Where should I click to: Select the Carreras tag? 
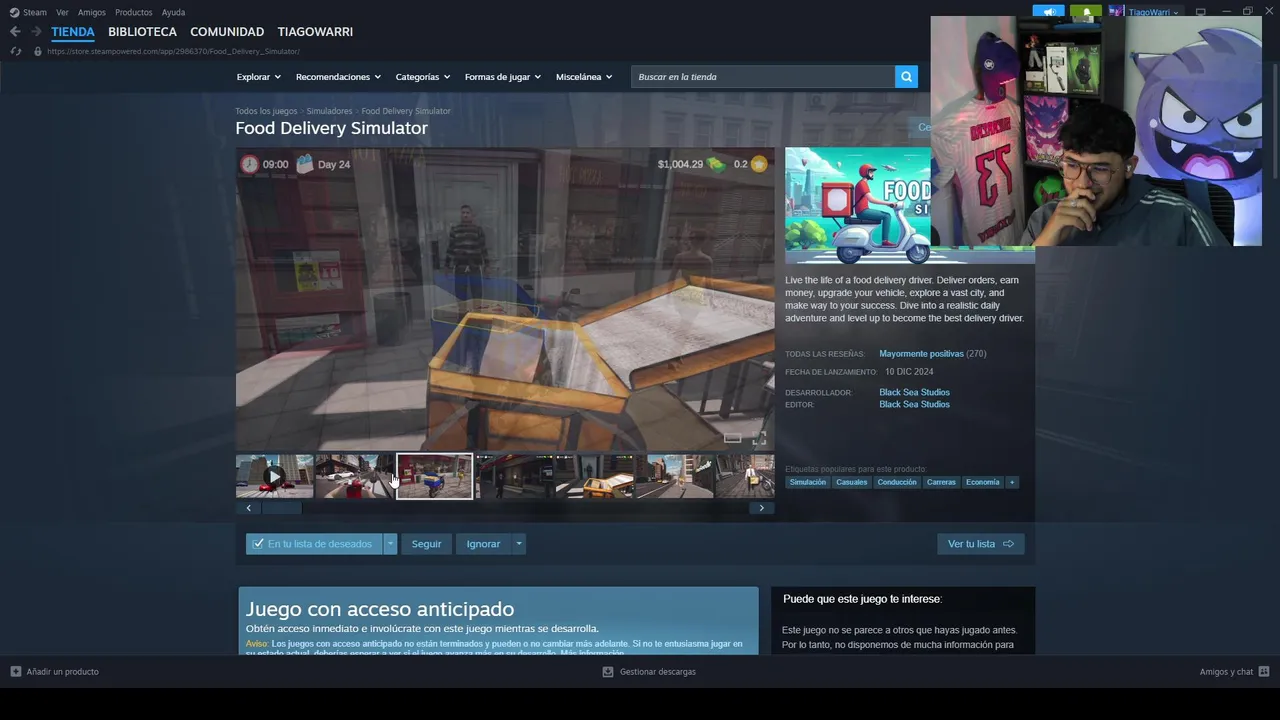(941, 482)
